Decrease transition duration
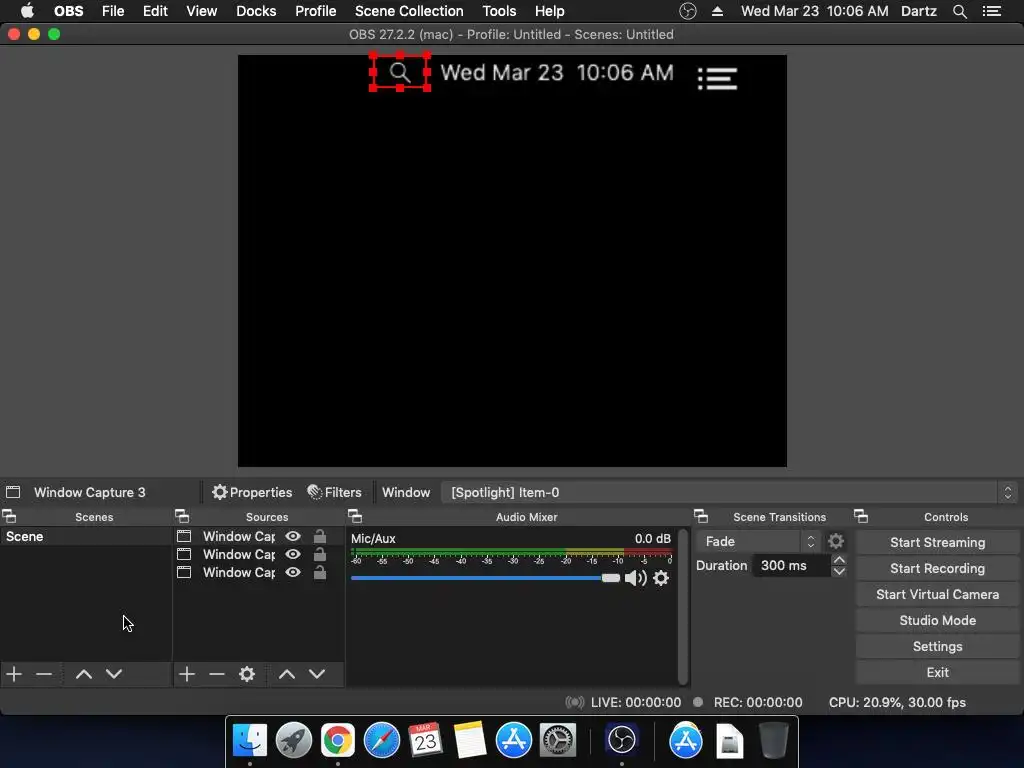Screen dimensions: 1024x768 [x=839, y=571]
